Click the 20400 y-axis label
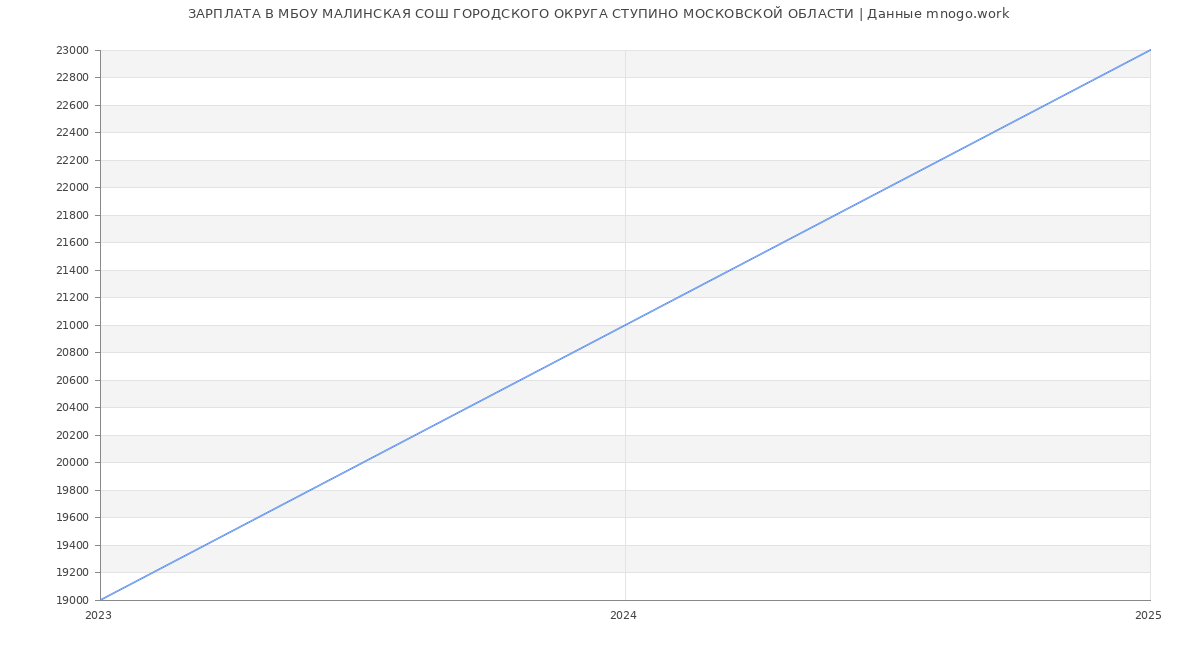The image size is (1200, 650). 72,408
